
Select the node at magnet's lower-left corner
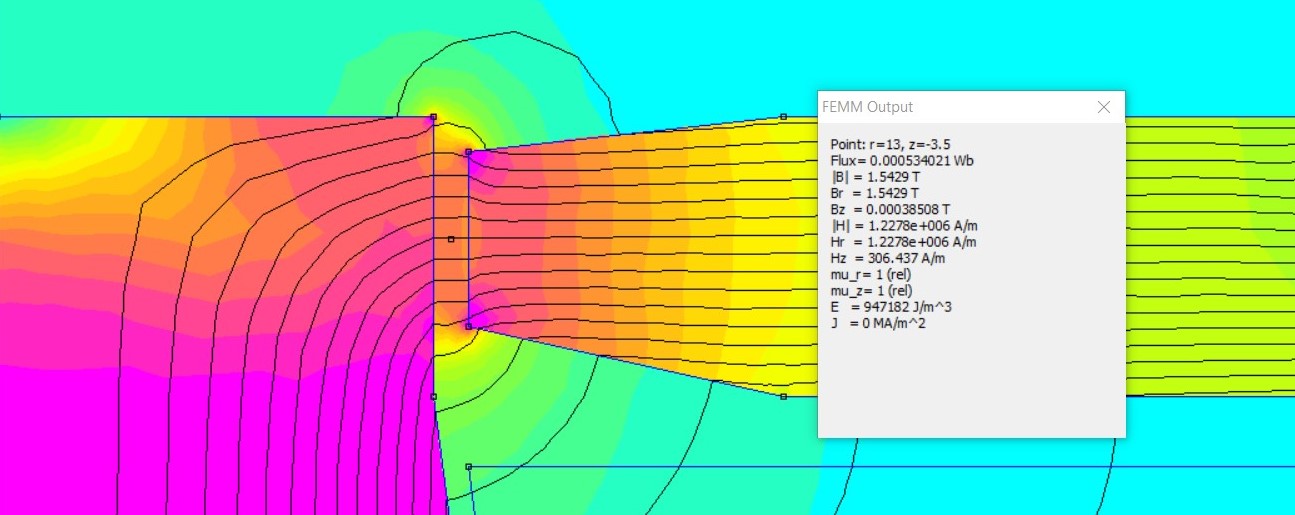(468, 325)
